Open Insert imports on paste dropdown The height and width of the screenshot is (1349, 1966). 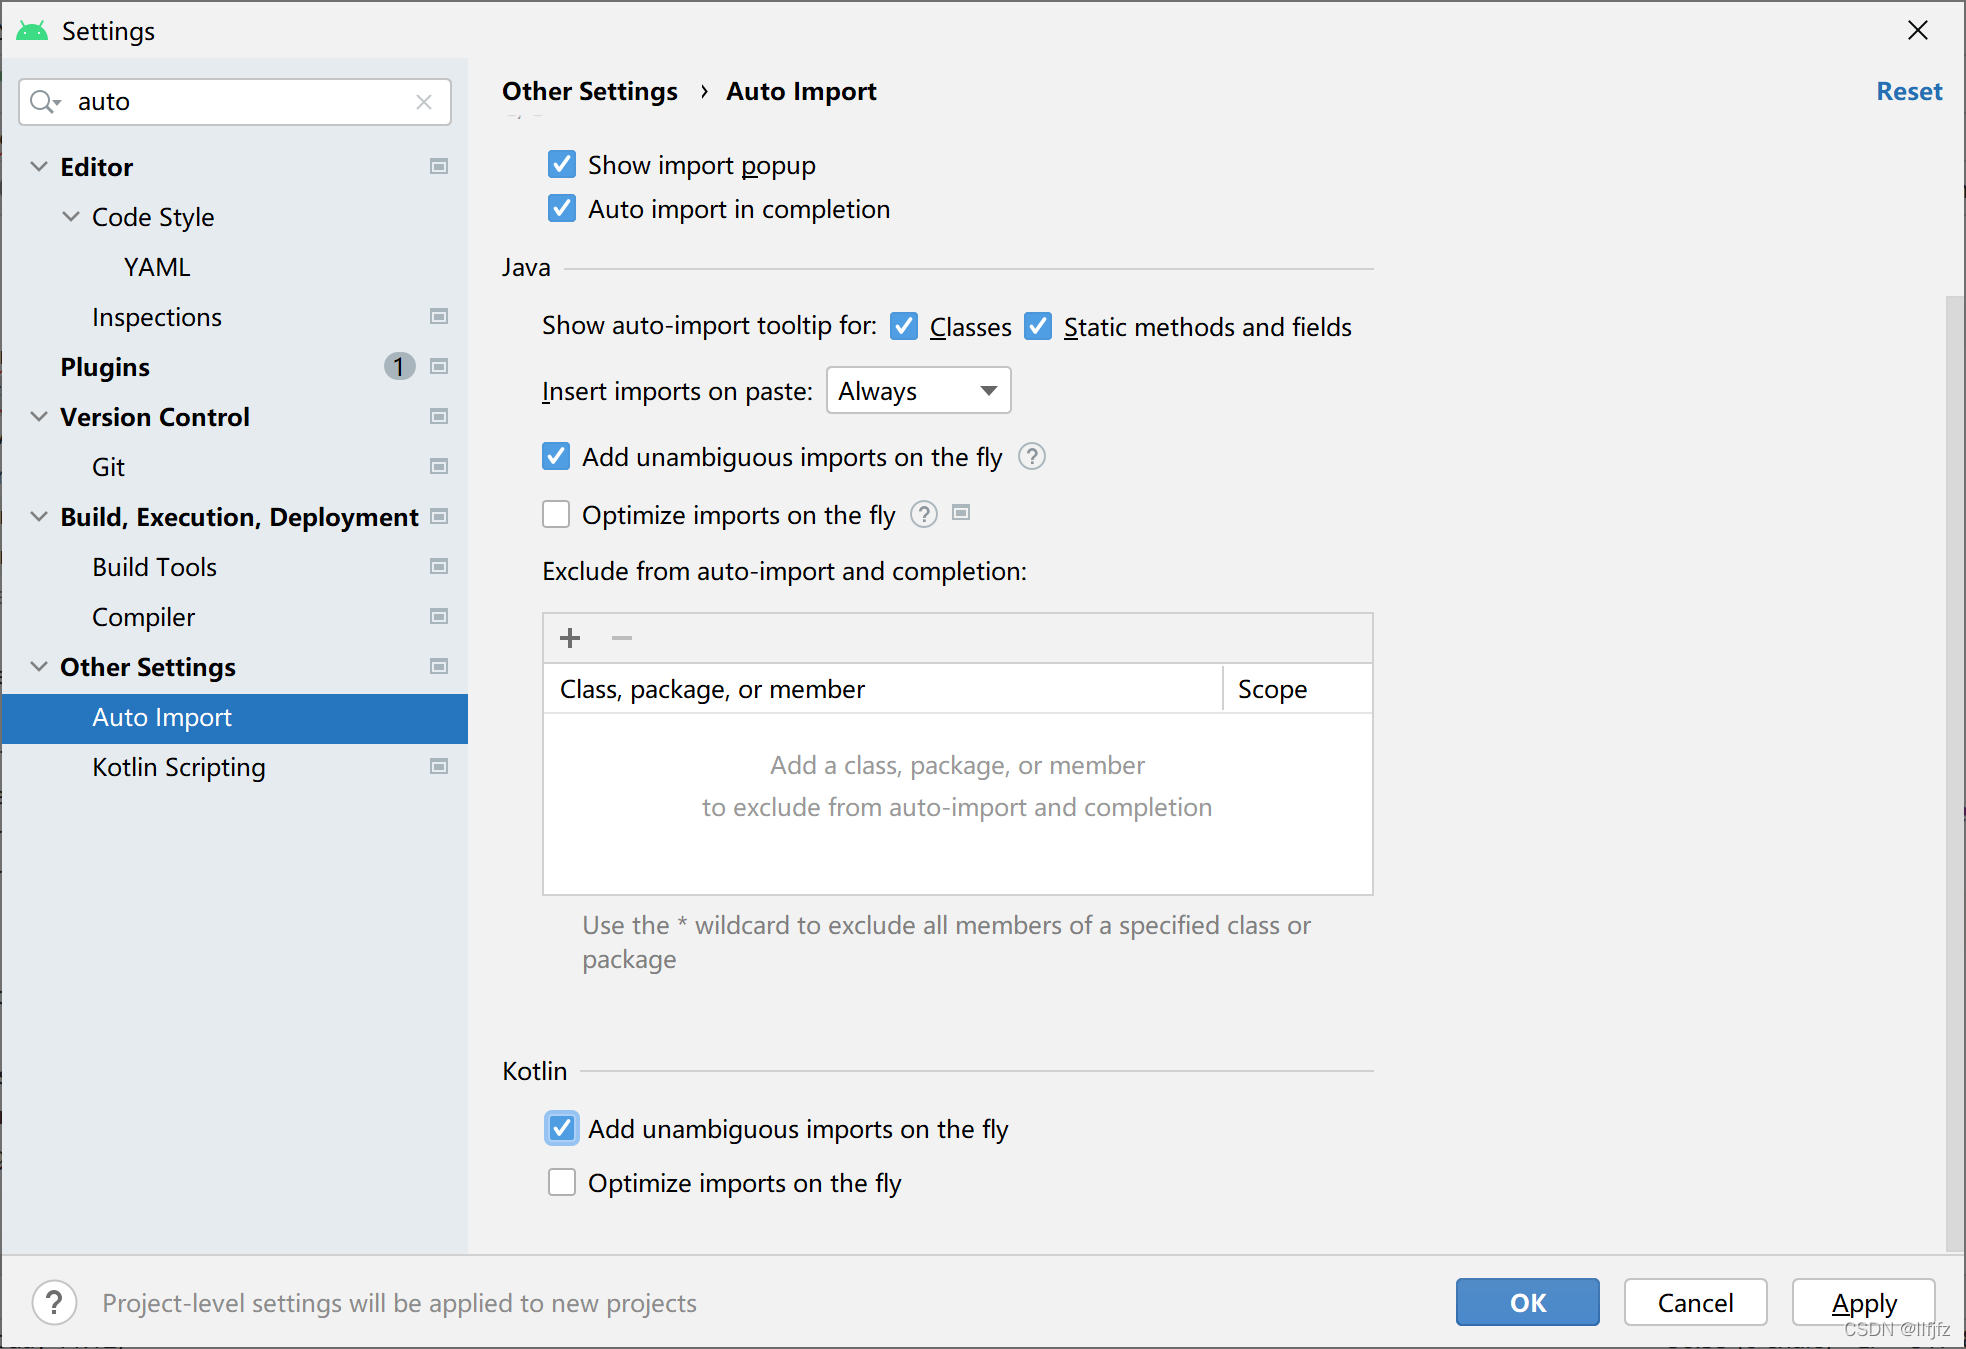(918, 391)
